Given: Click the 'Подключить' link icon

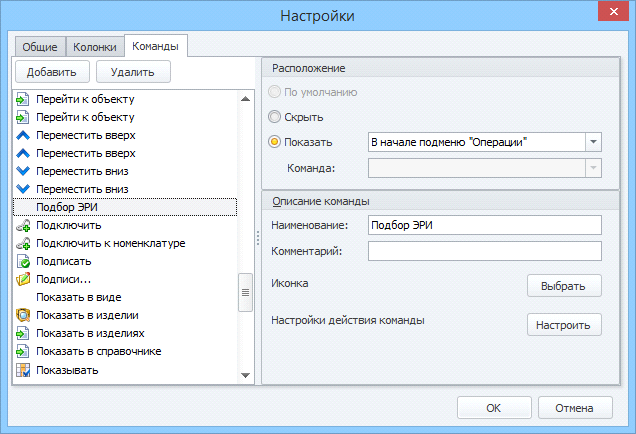Looking at the screenshot, I should pyautogui.click(x=23, y=225).
